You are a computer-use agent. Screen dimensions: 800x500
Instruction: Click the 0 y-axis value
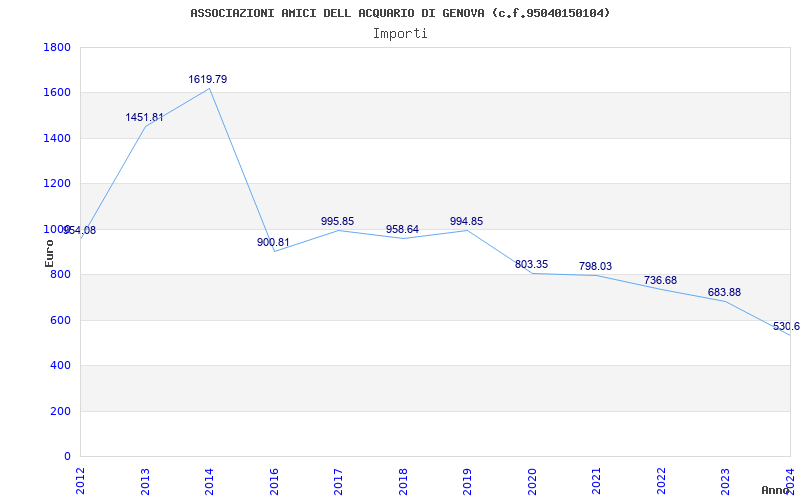67,457
